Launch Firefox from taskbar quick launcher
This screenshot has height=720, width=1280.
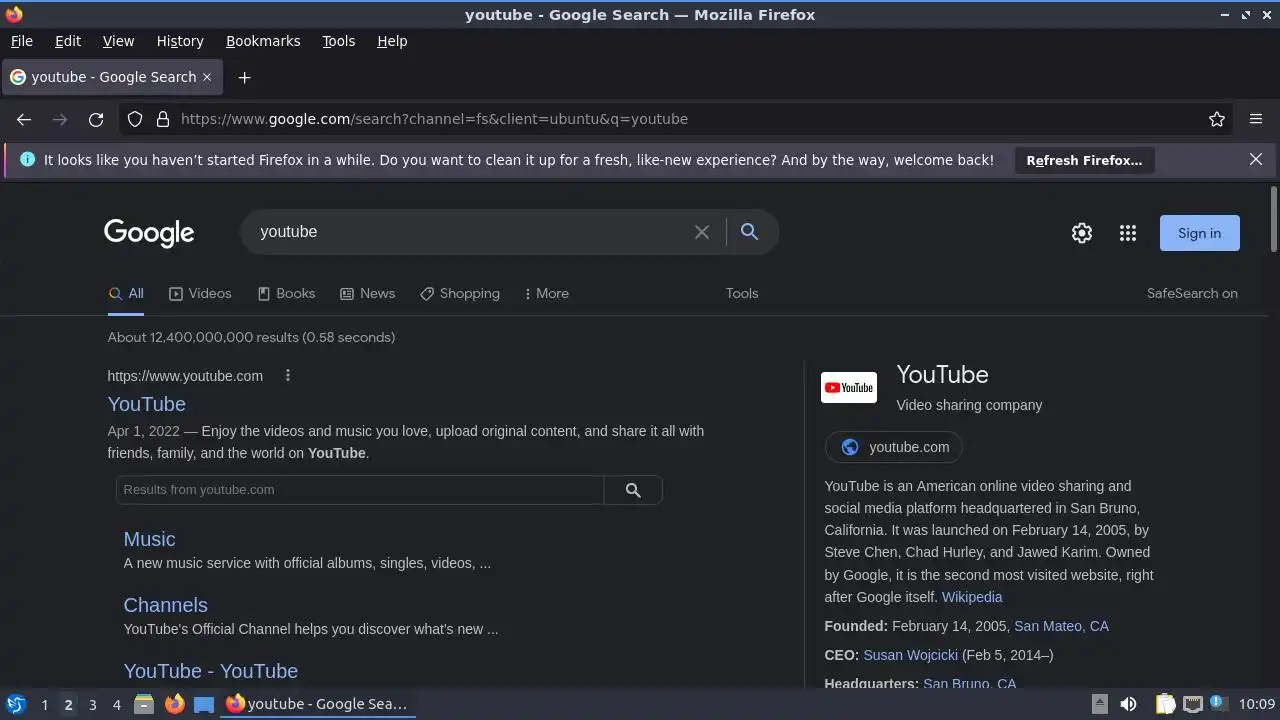tap(174, 704)
